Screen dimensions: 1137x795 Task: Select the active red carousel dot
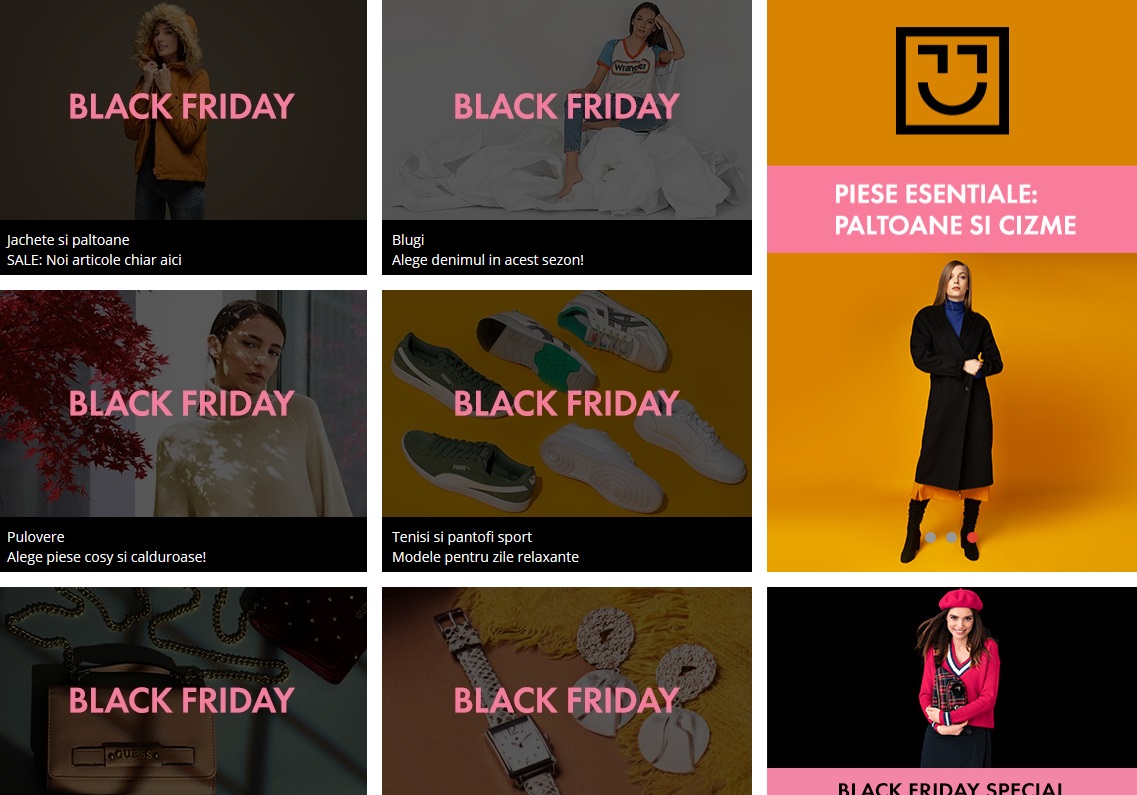(972, 537)
